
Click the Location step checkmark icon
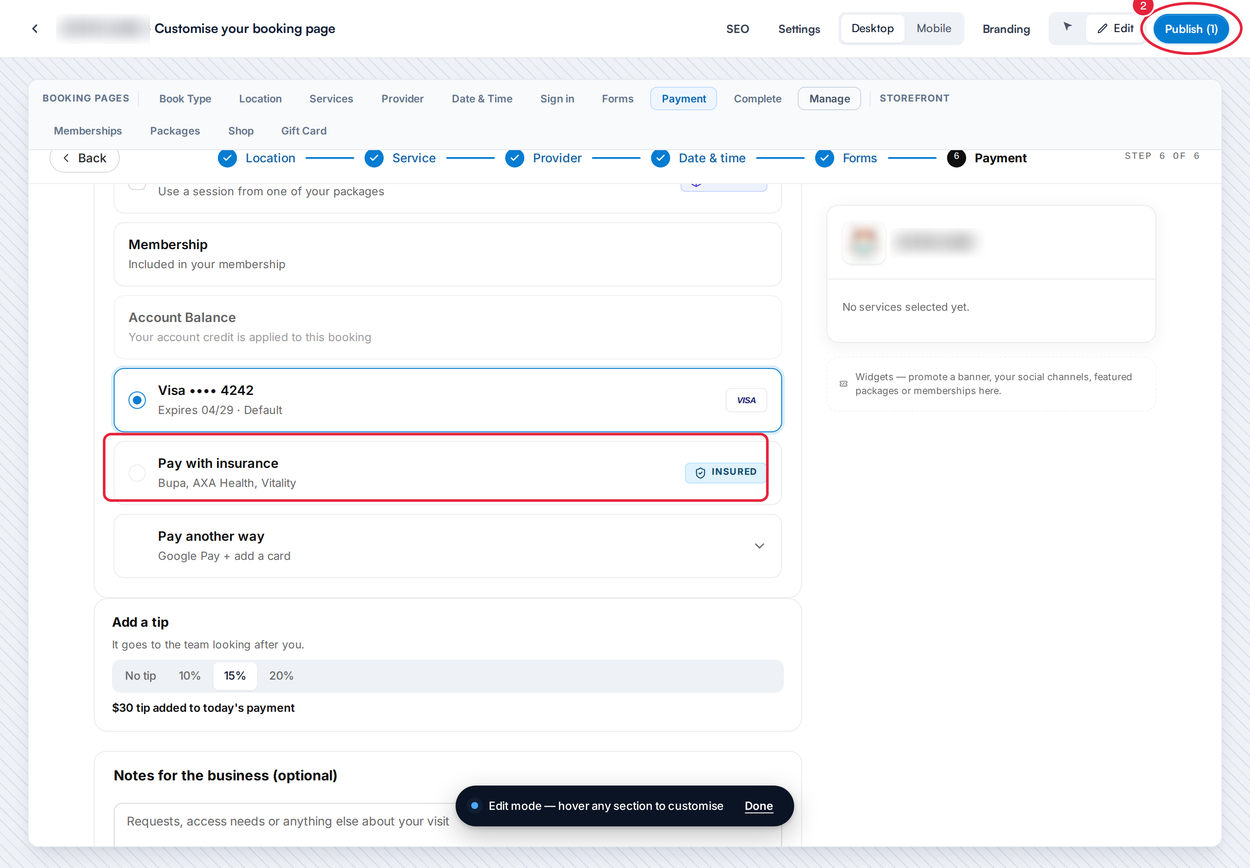[x=227, y=158]
